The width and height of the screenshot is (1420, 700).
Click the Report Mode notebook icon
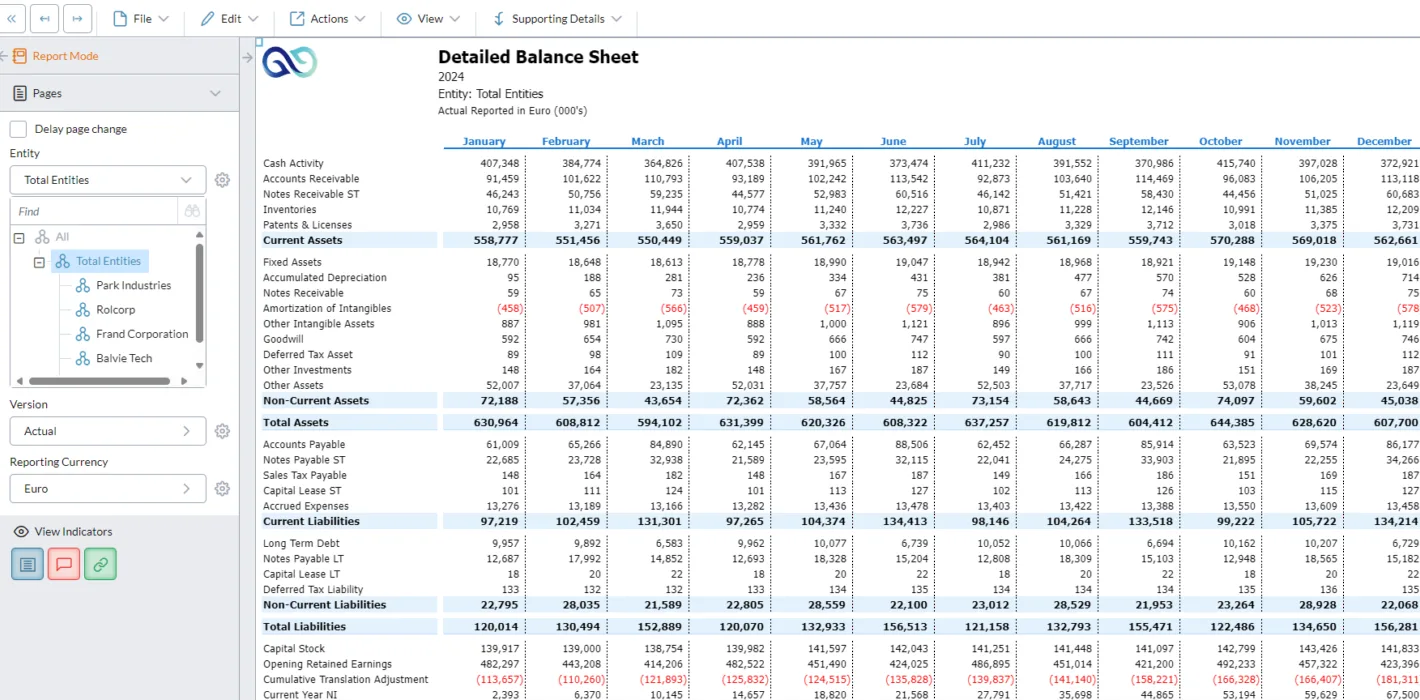(20, 56)
